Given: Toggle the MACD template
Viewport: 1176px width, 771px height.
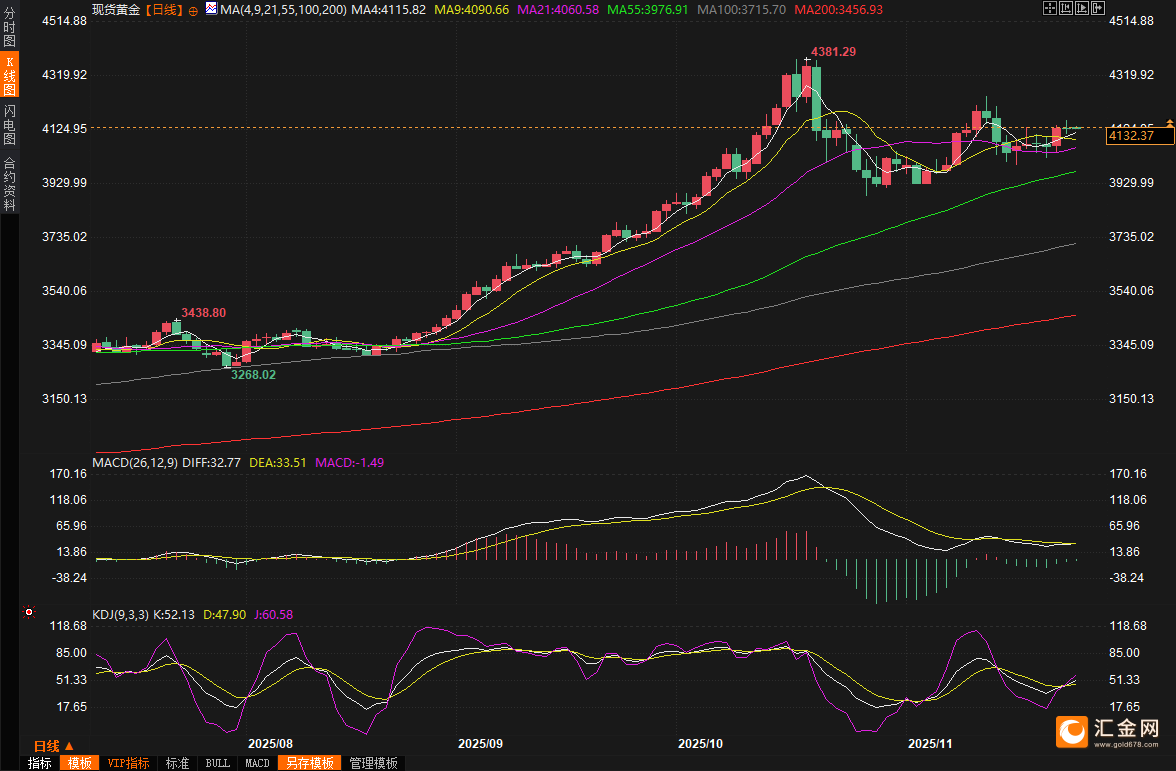Looking at the screenshot, I should 257,763.
